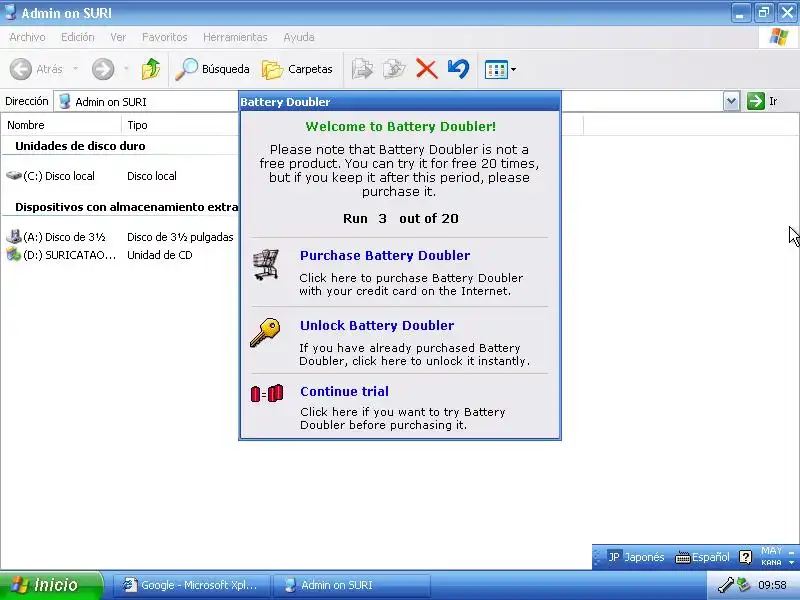800x600 pixels.
Task: Open the address bar dropdown
Action: pos(731,102)
